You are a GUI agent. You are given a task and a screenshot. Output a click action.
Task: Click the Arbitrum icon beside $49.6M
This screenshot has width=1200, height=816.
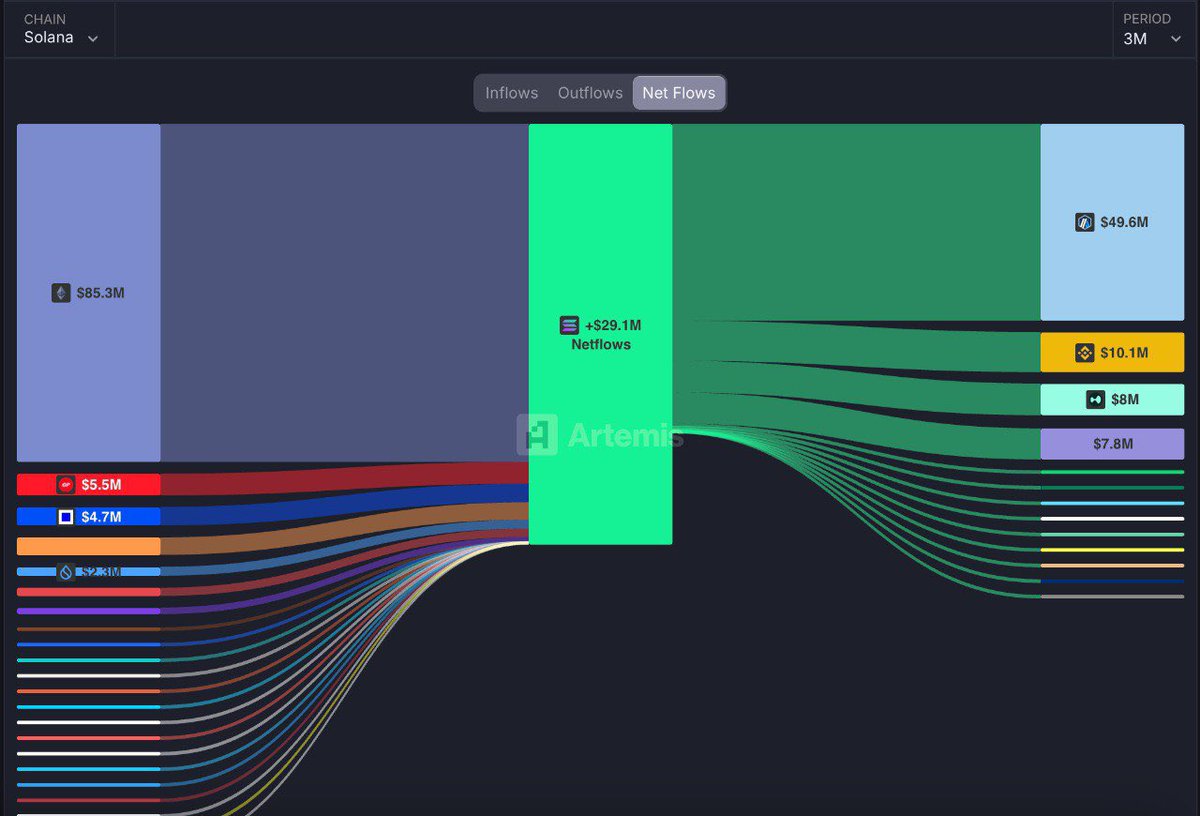click(x=1086, y=222)
